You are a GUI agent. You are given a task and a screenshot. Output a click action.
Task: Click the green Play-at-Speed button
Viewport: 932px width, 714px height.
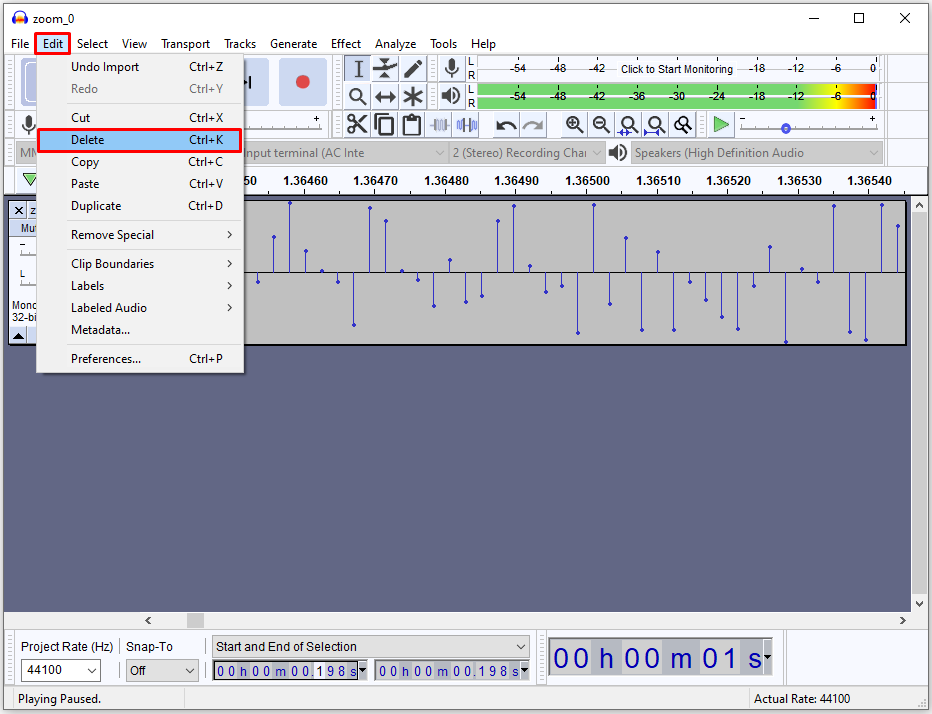720,125
